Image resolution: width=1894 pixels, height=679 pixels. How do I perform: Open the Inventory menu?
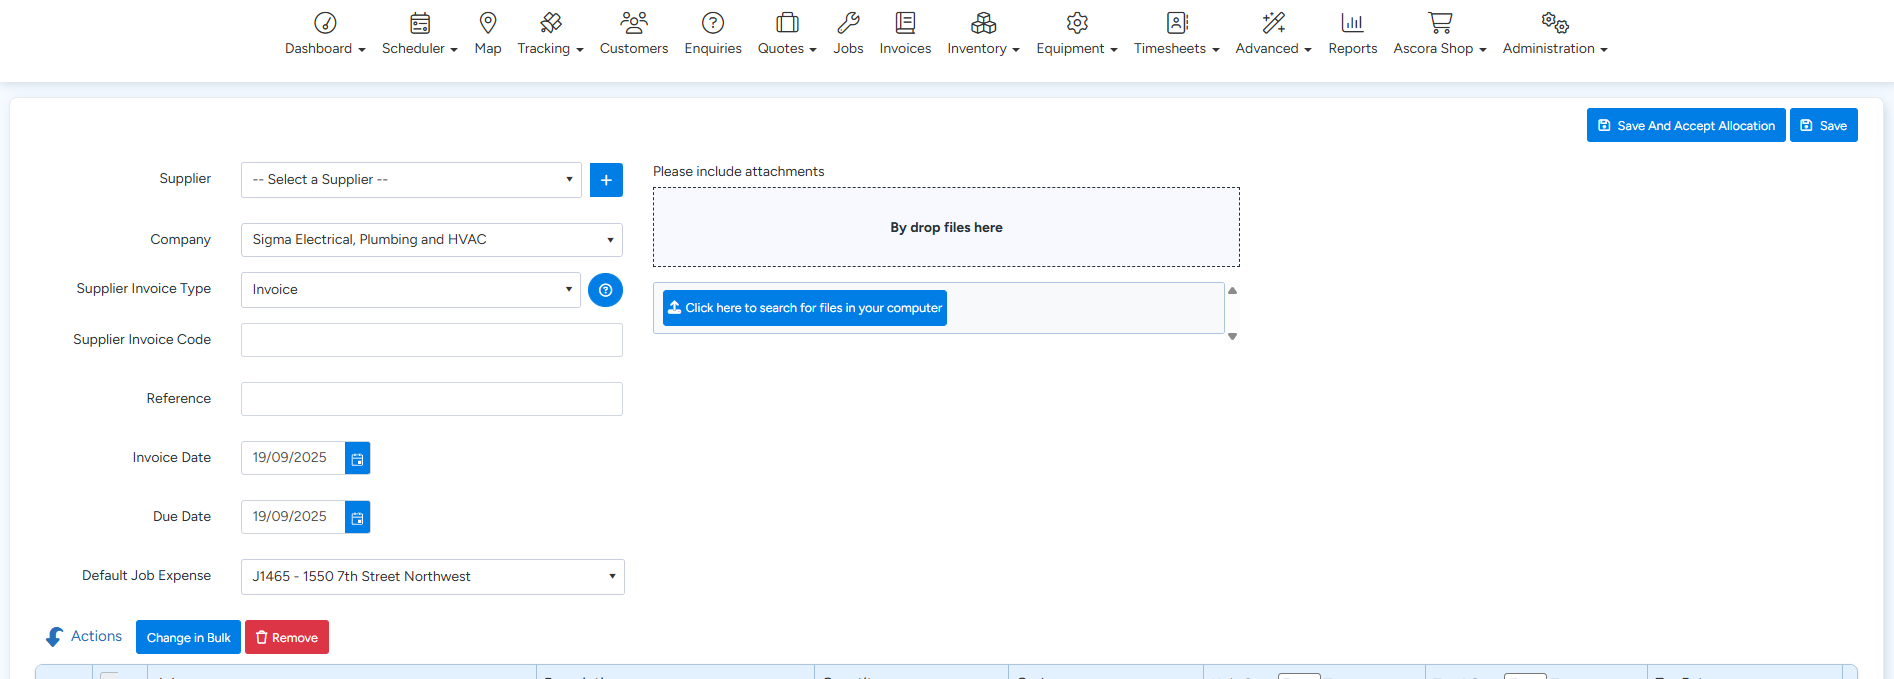click(x=983, y=33)
